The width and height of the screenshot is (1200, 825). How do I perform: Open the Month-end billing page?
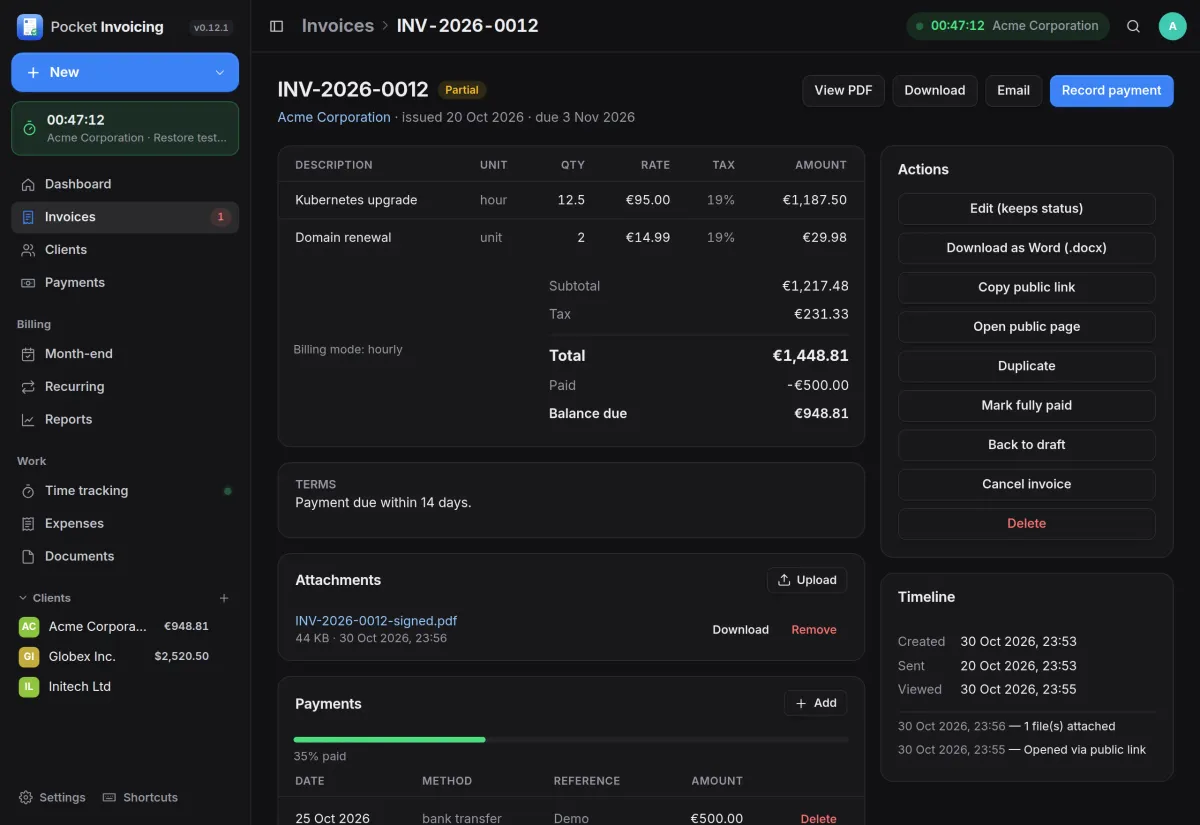tap(125, 354)
